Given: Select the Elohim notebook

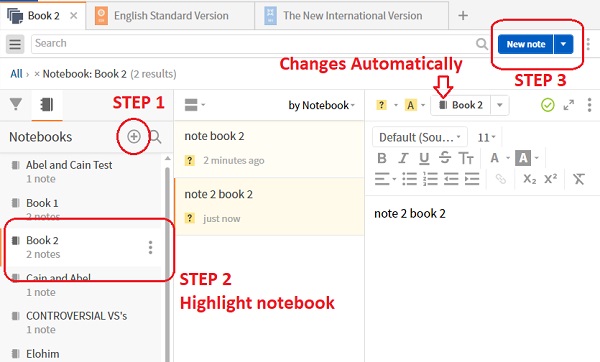Looking at the screenshot, I should coord(80,353).
